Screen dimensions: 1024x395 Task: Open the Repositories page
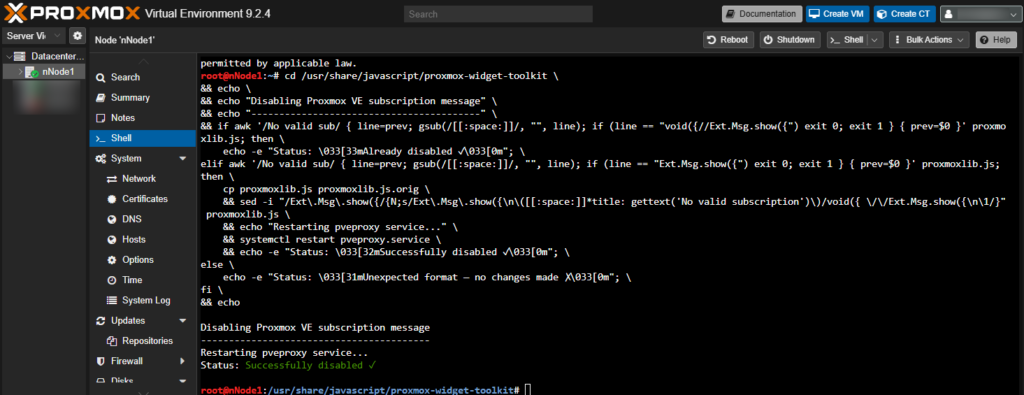(x=142, y=341)
